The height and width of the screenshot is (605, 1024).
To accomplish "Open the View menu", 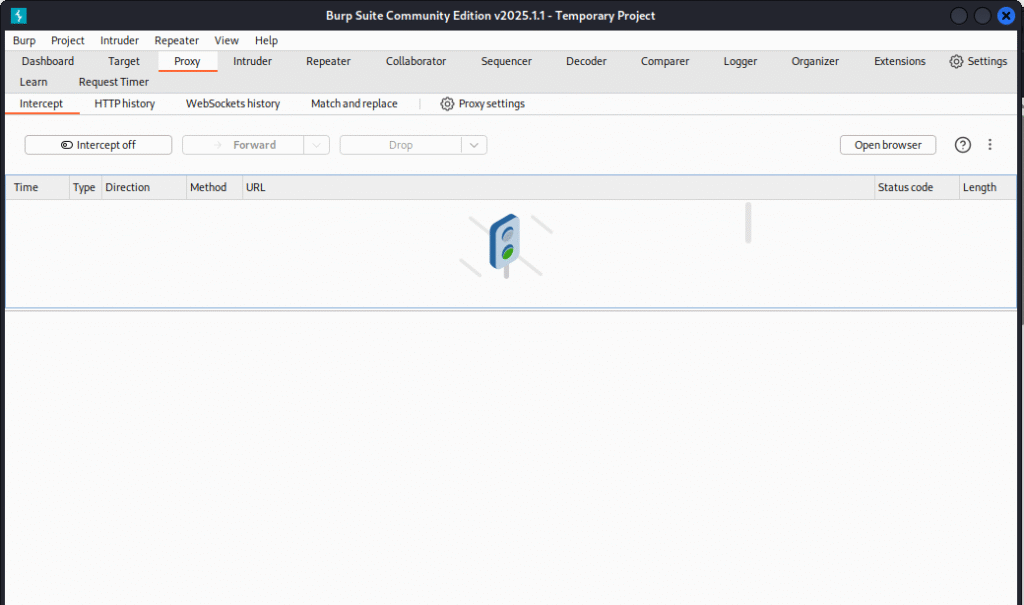I will point(227,41).
